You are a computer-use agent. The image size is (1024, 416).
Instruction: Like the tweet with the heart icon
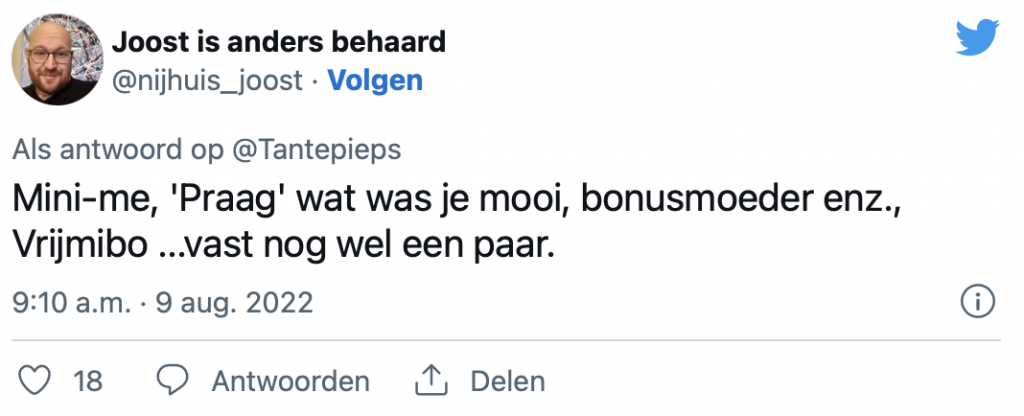(36, 380)
